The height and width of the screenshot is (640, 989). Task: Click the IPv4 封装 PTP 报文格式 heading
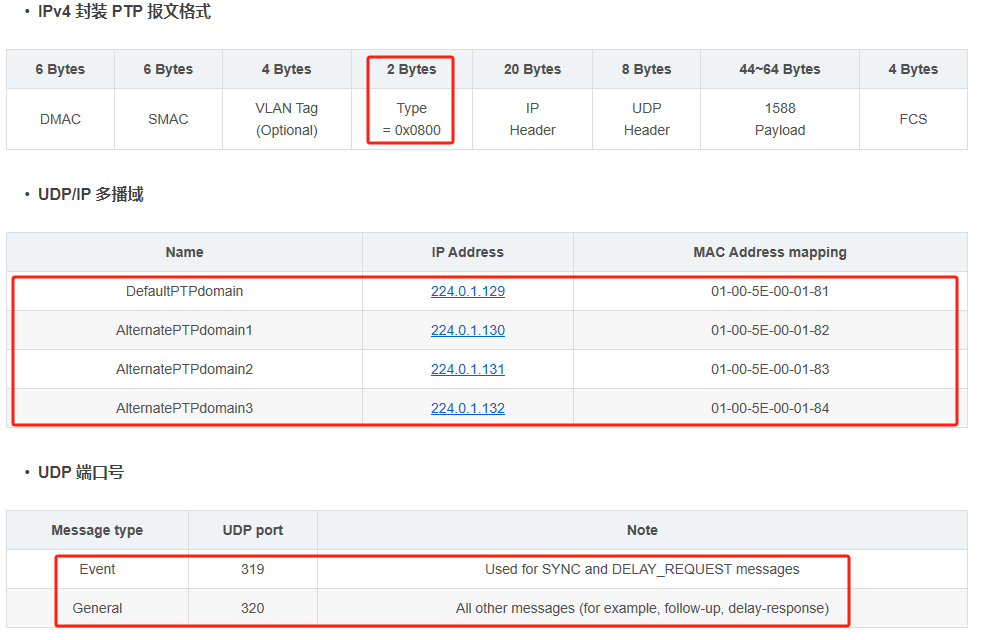(x=124, y=12)
